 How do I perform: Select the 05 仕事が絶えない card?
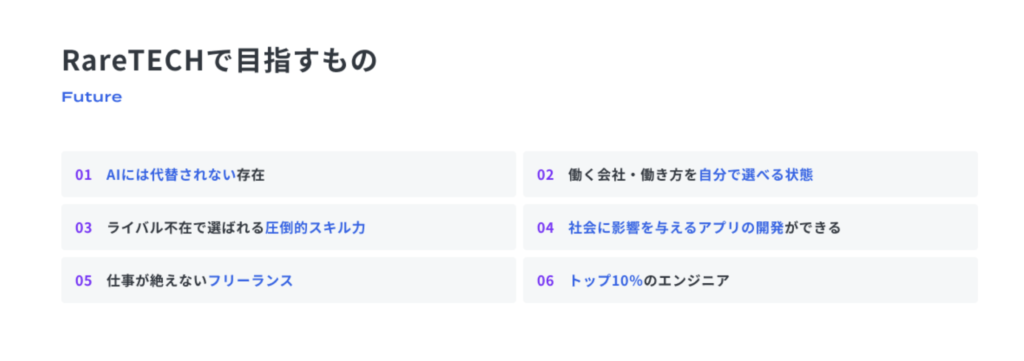(289, 280)
